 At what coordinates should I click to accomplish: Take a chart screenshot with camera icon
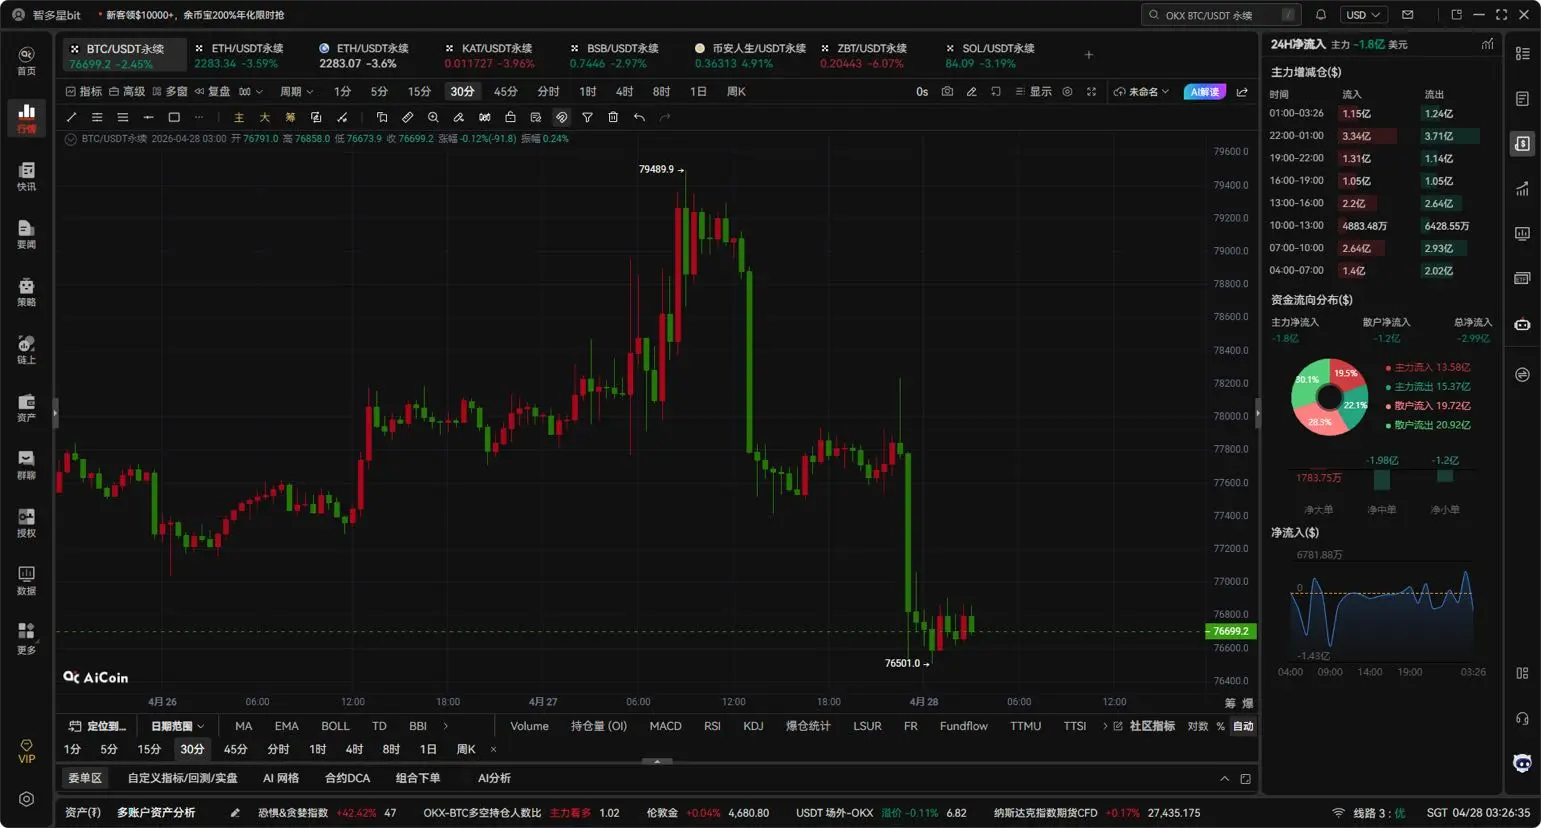(947, 91)
